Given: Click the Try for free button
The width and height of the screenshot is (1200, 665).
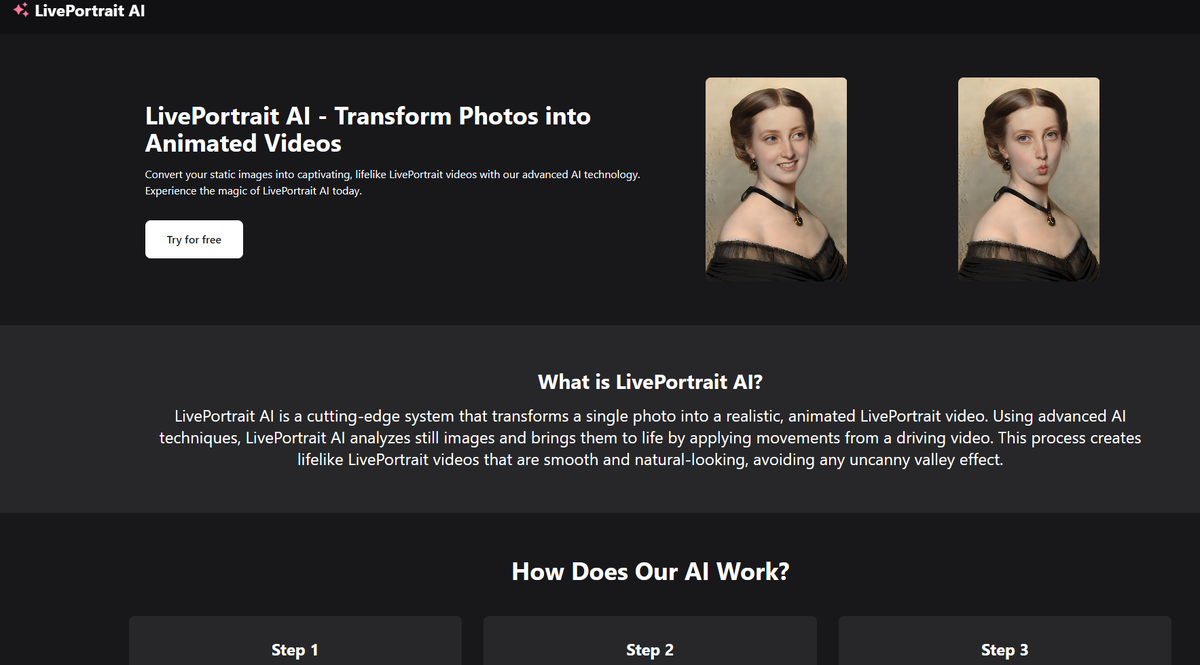Looking at the screenshot, I should tap(194, 240).
